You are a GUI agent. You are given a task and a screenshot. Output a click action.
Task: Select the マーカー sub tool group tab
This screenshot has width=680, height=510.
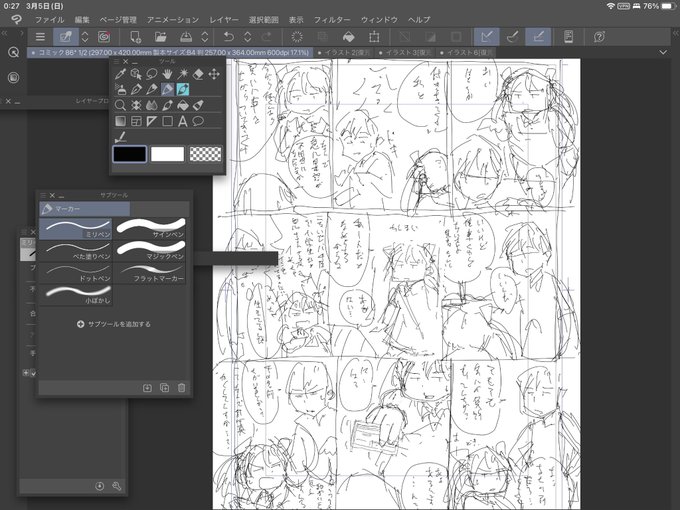pos(85,209)
